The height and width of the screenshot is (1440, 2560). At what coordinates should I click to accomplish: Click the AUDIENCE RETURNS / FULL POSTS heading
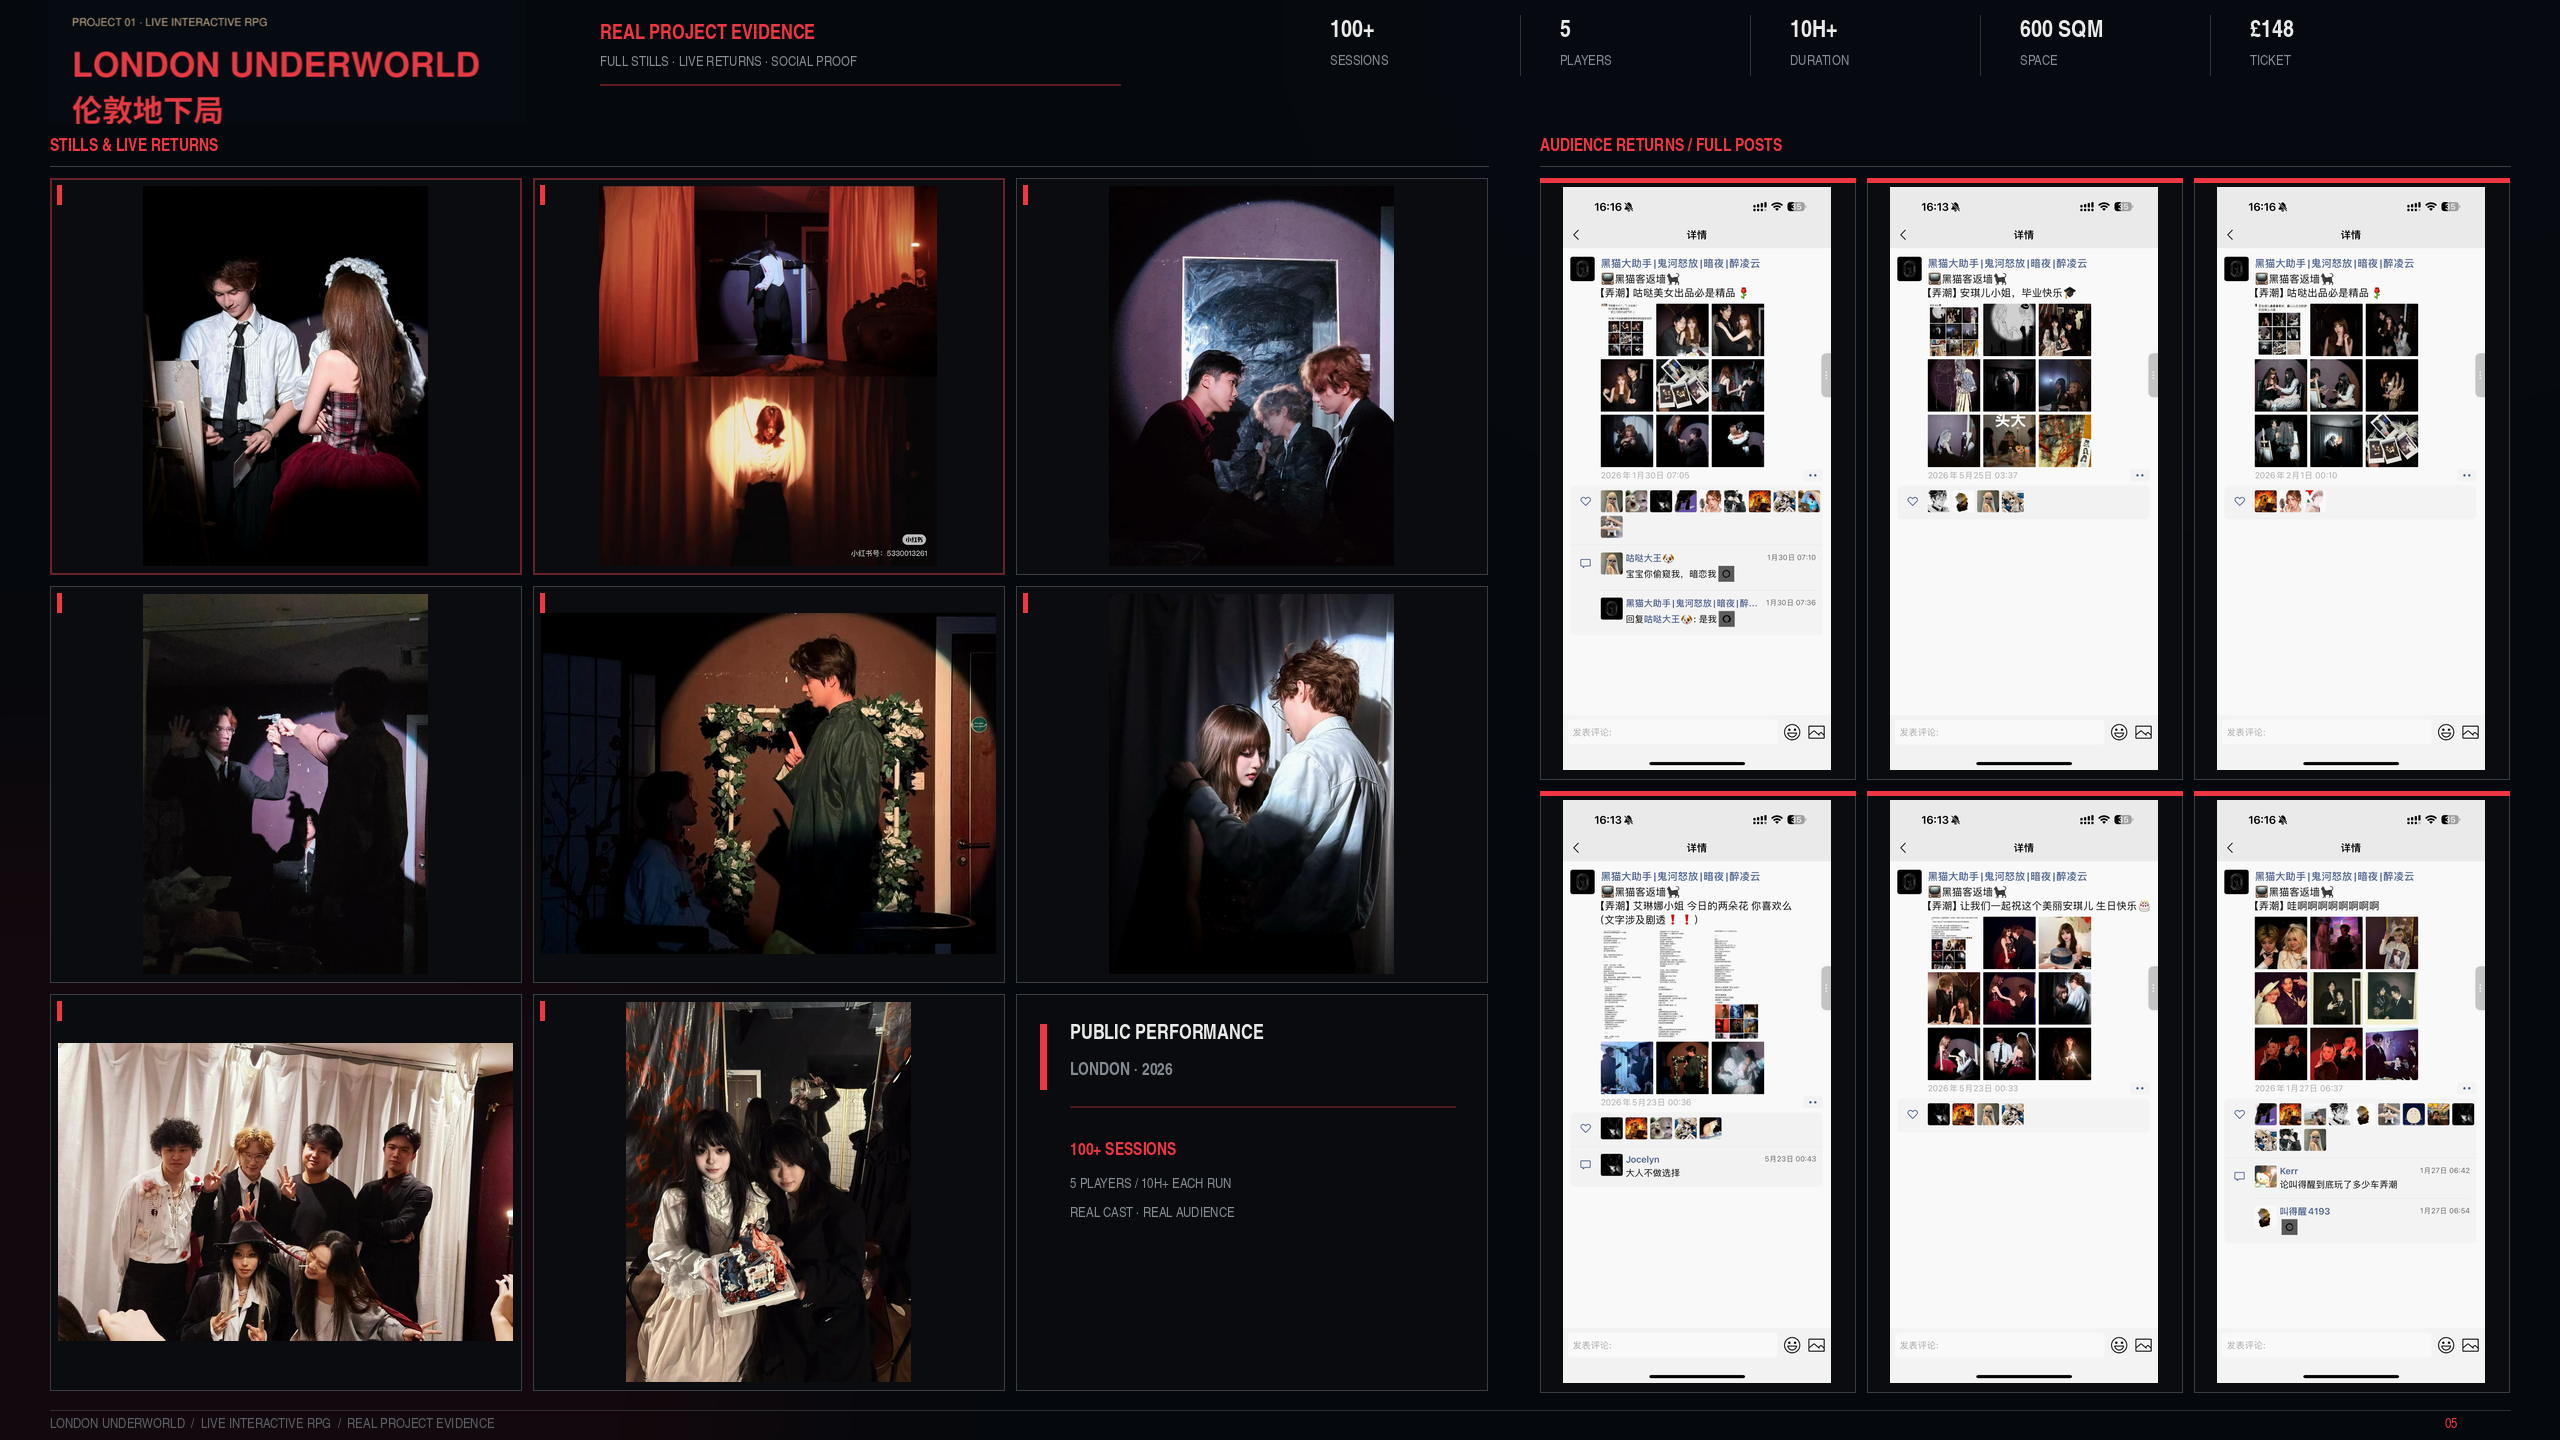point(1661,145)
